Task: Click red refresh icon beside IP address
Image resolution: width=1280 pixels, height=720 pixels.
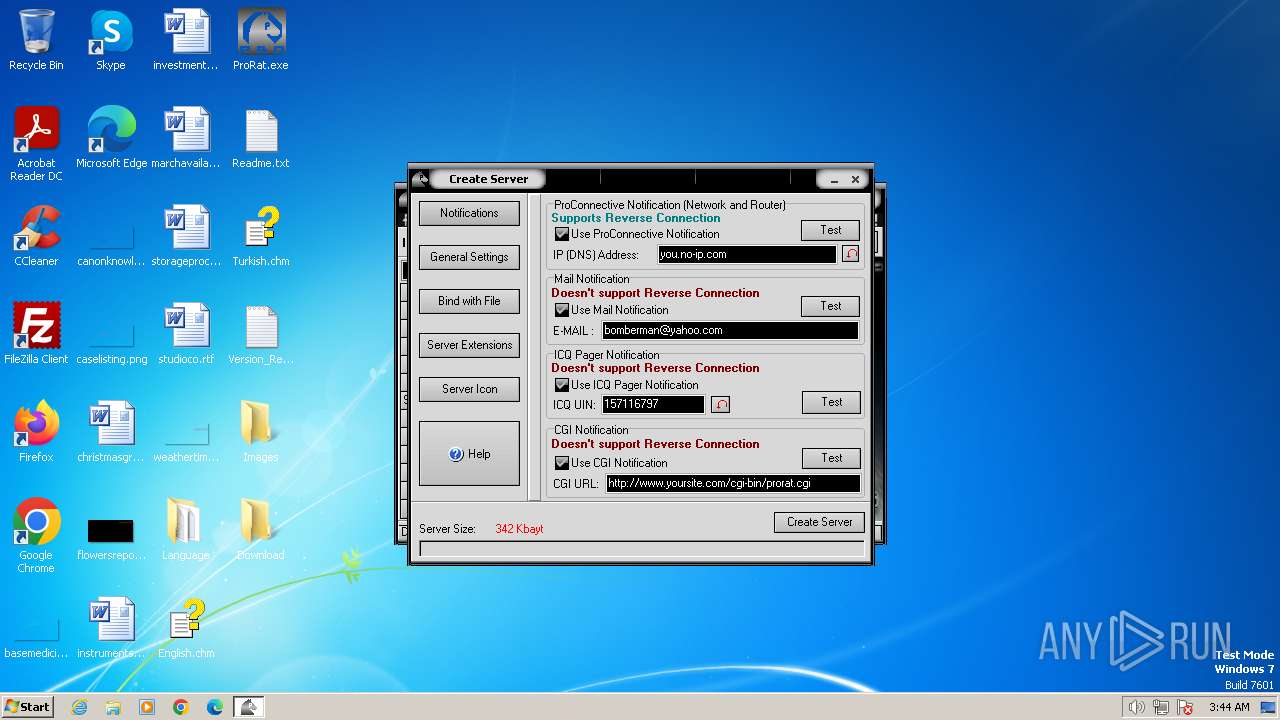Action: click(x=851, y=254)
